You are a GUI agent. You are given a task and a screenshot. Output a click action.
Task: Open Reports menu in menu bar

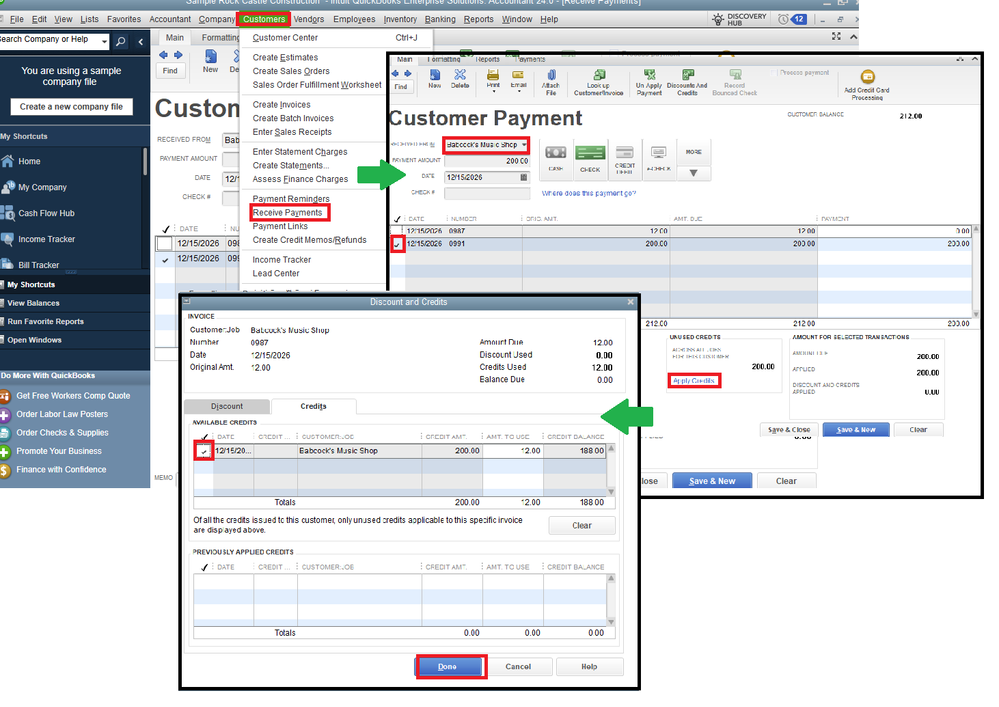[x=478, y=19]
